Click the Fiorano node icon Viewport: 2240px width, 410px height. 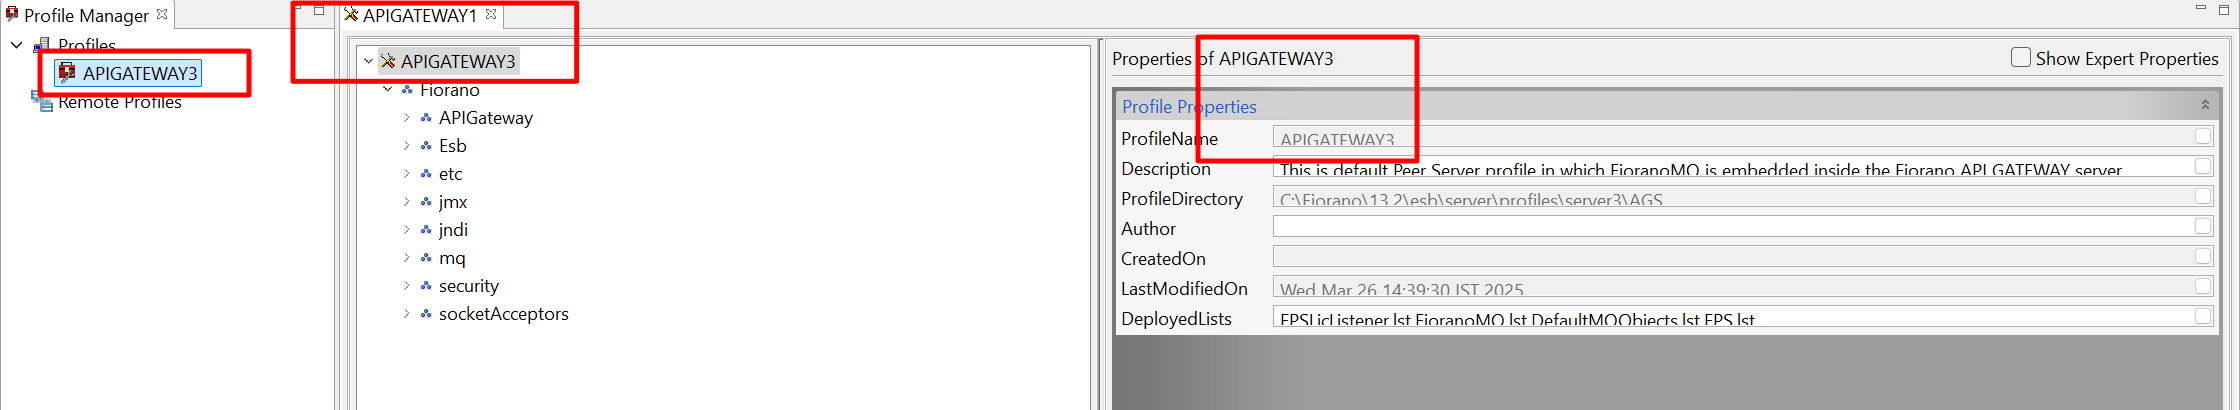407,90
